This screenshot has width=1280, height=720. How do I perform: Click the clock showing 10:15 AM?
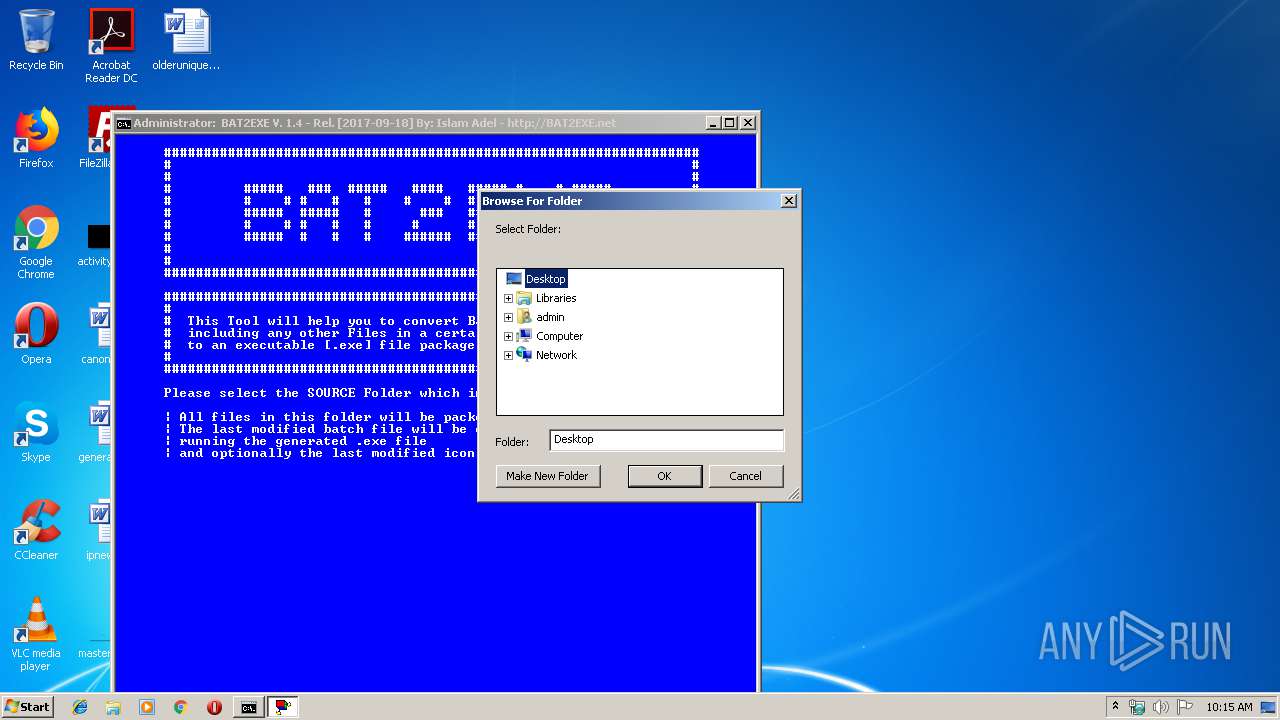tap(1229, 707)
